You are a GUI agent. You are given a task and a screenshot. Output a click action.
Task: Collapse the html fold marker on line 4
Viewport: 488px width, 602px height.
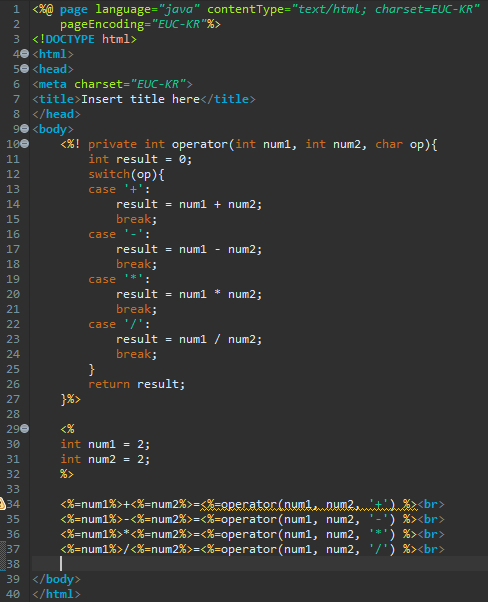tap(25, 54)
